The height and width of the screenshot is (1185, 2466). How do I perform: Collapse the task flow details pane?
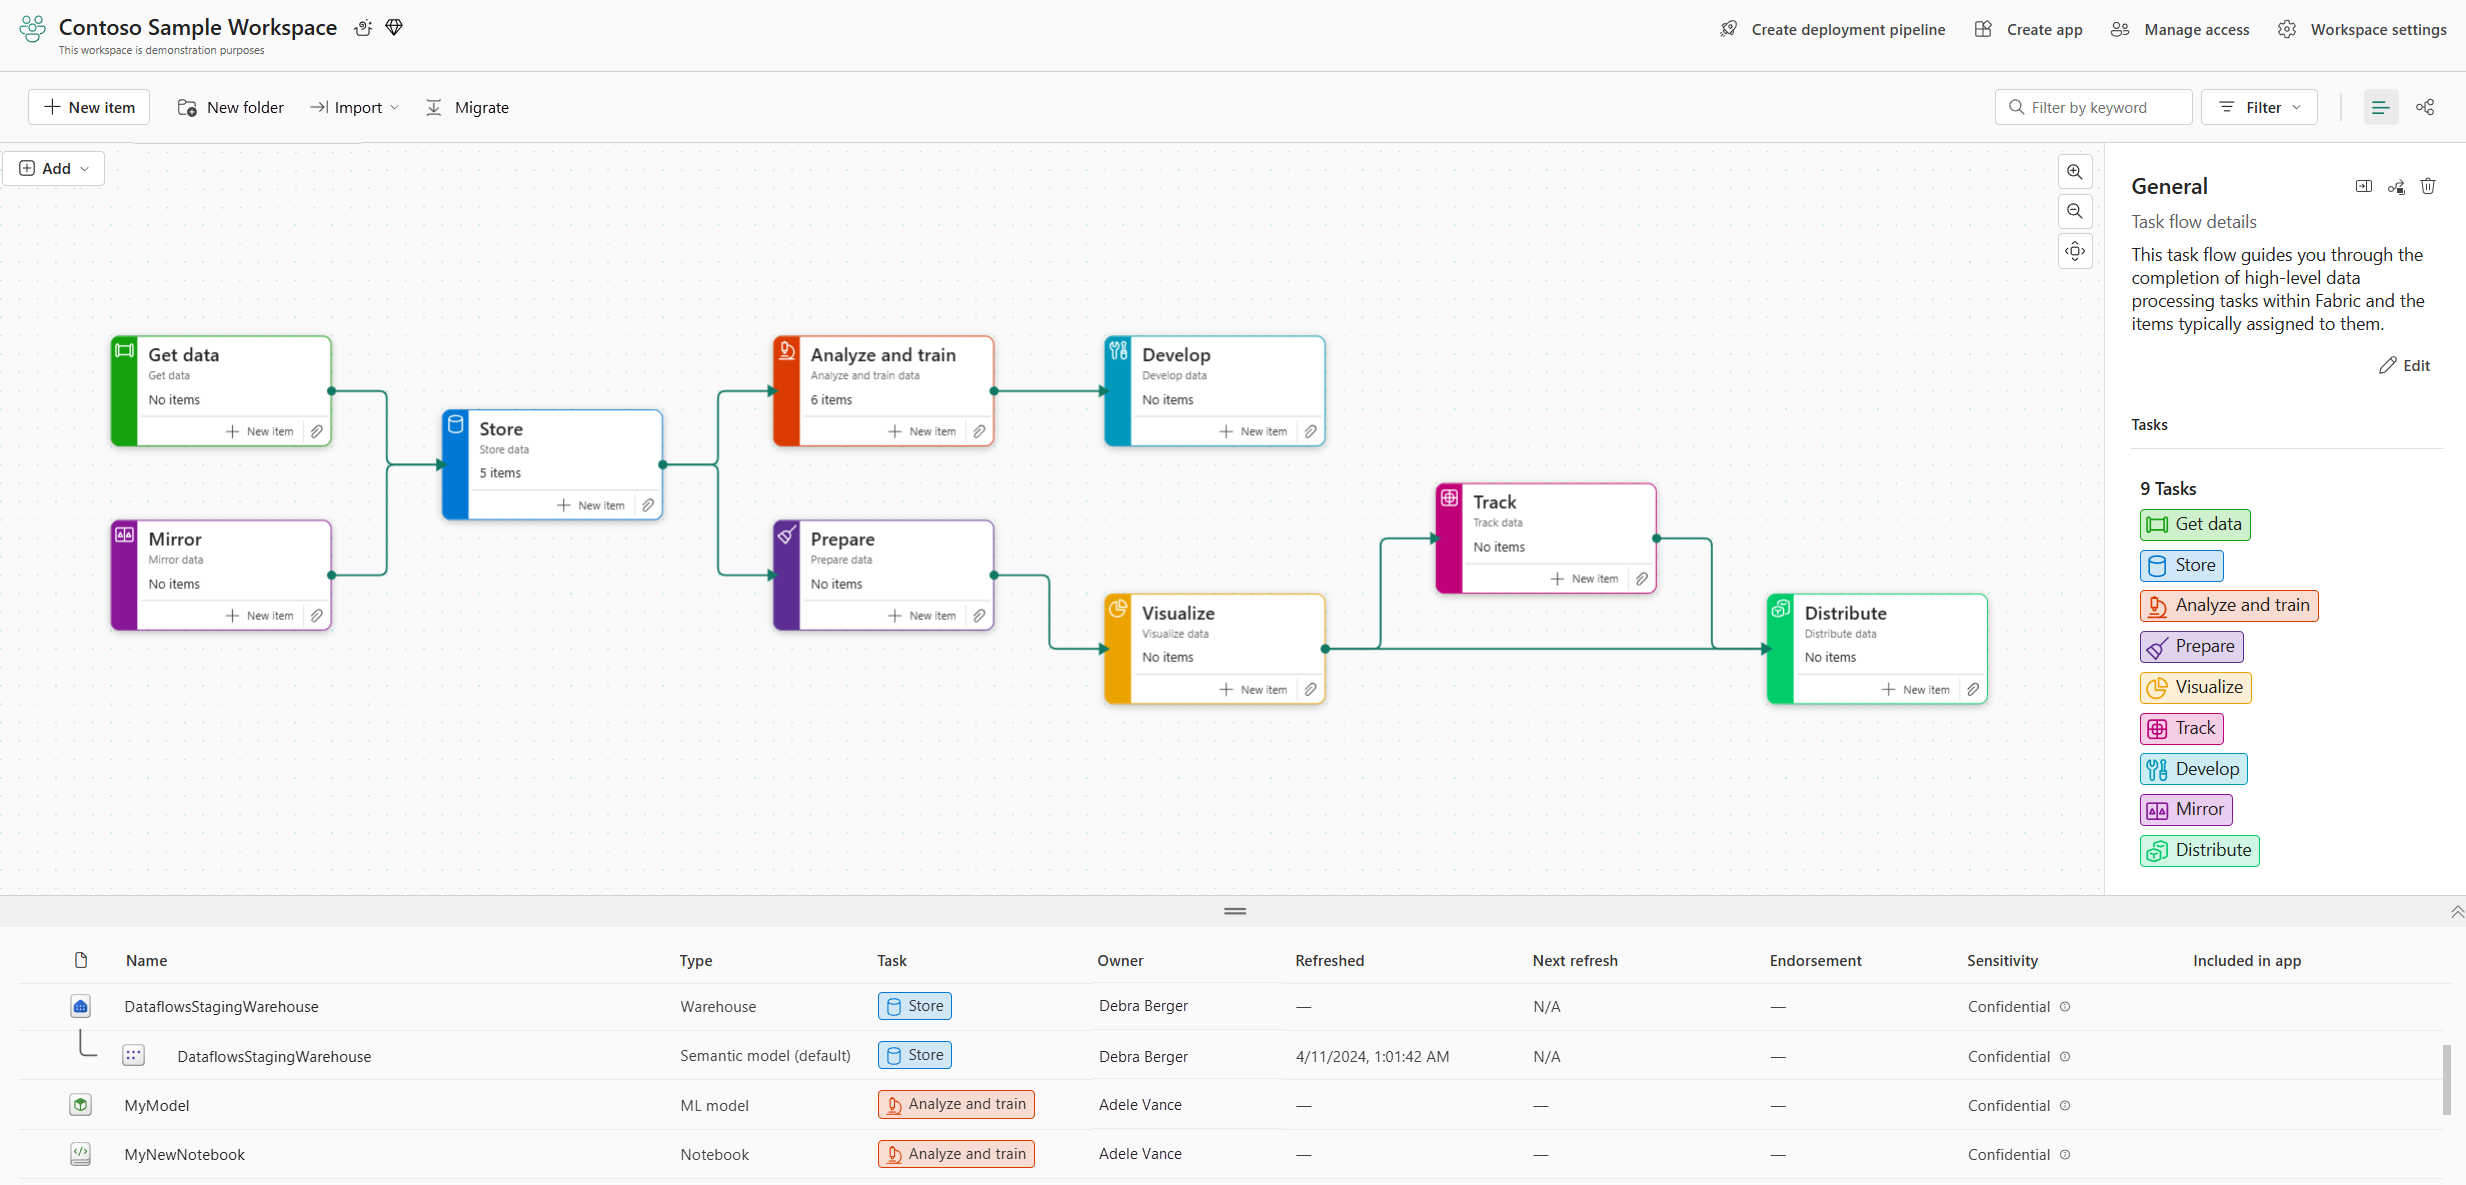point(2363,186)
